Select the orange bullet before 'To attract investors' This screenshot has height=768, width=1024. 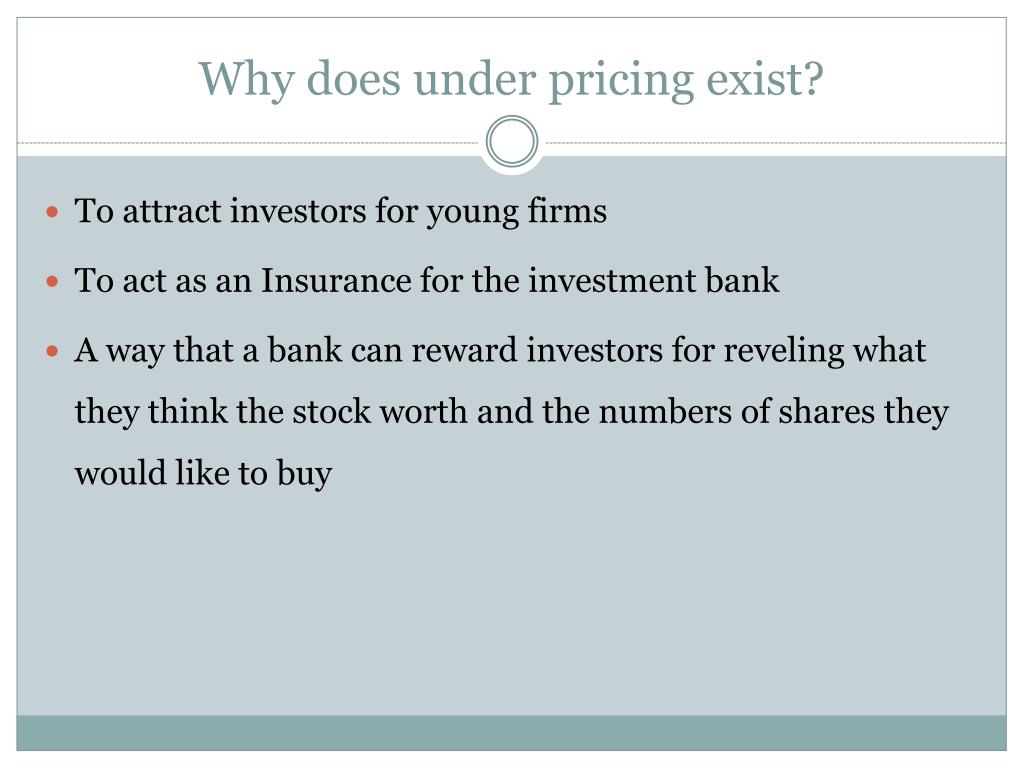(x=53, y=212)
